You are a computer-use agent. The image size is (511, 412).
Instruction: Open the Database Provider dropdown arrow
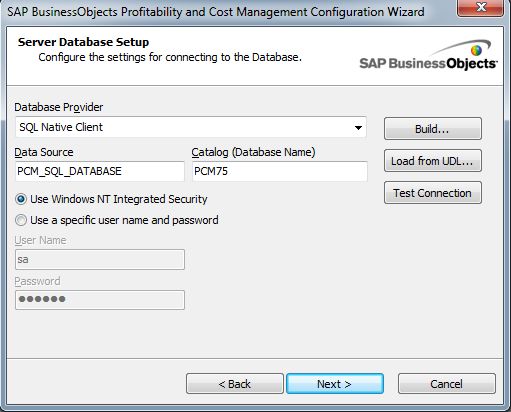[358, 127]
